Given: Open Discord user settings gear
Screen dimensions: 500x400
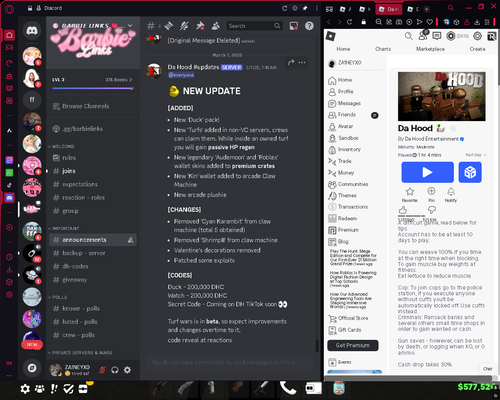Looking at the screenshot, I should pyautogui.click(x=127, y=370).
